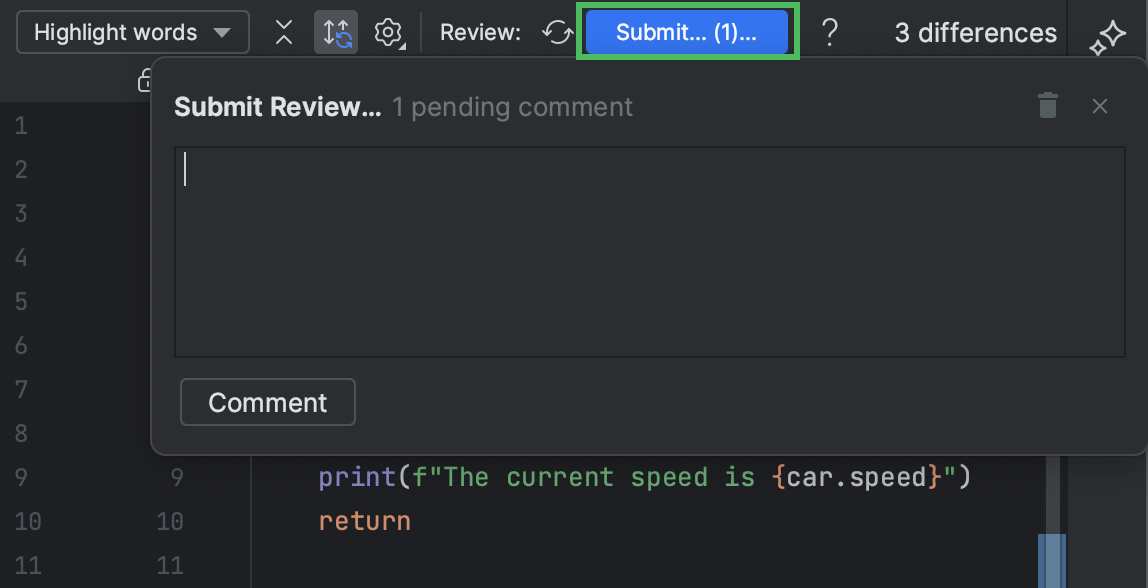Select line number 9 in the gutter
The height and width of the screenshot is (588, 1148).
[x=20, y=477]
